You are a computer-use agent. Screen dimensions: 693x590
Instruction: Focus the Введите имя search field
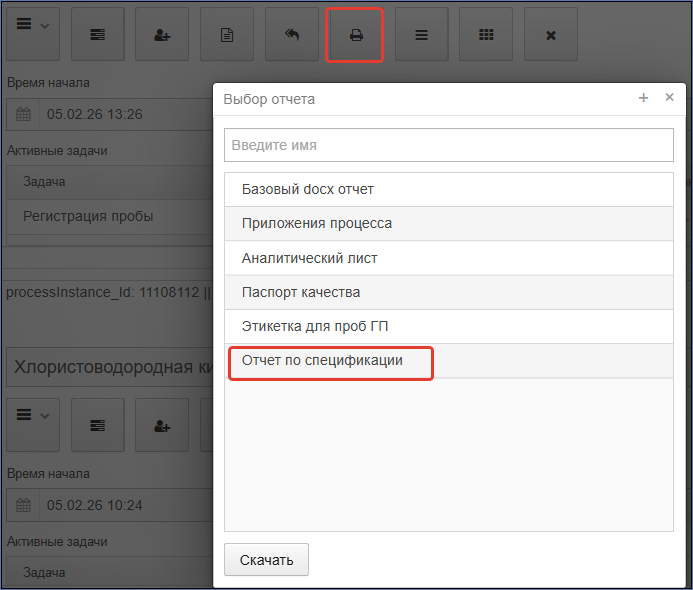(449, 145)
